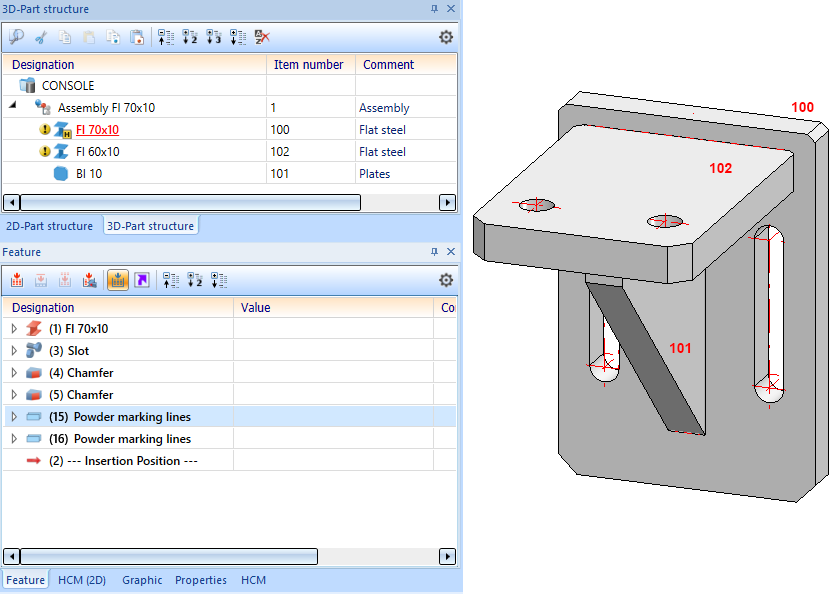Viewport: 830px width, 594px height.
Task: Select the underlined Fl 70x10 part
Action: [97, 130]
